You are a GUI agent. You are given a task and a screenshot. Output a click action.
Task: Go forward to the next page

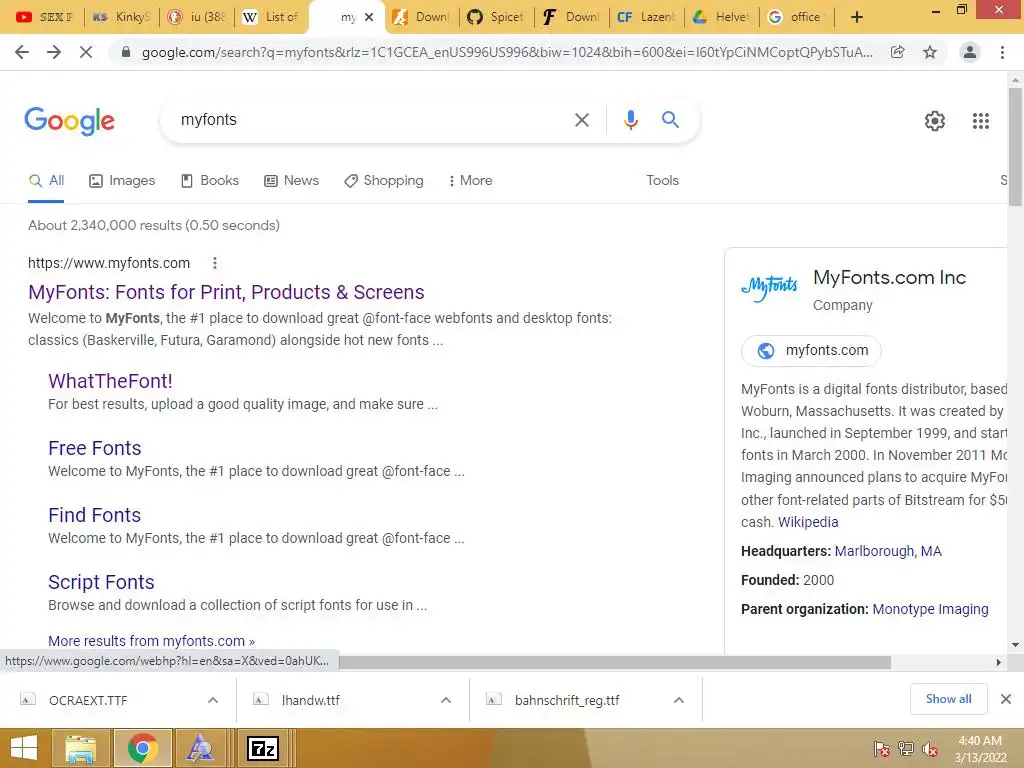click(x=54, y=52)
